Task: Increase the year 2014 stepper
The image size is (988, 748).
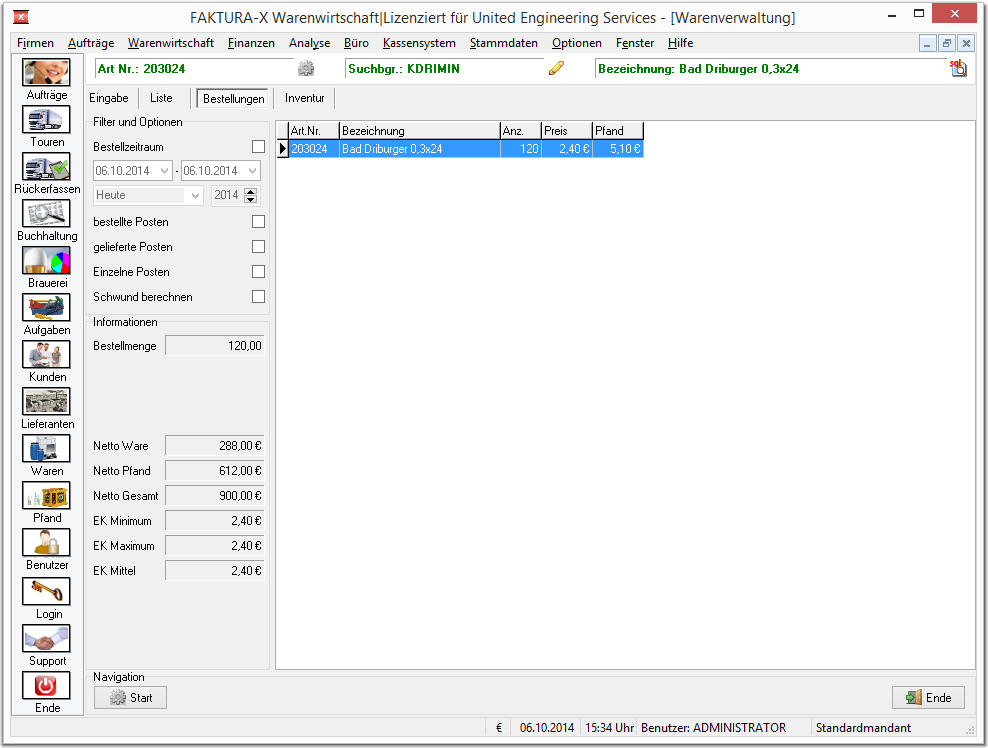Action: 251,192
